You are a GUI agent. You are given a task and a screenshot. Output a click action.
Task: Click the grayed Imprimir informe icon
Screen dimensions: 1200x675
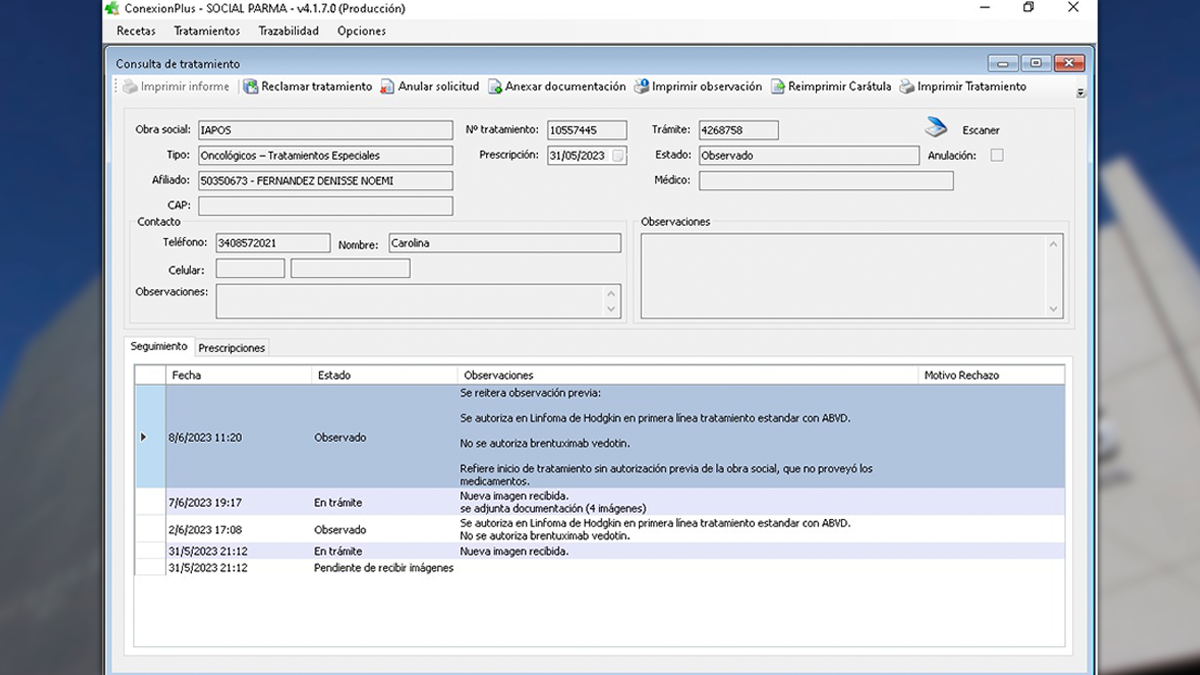click(130, 87)
